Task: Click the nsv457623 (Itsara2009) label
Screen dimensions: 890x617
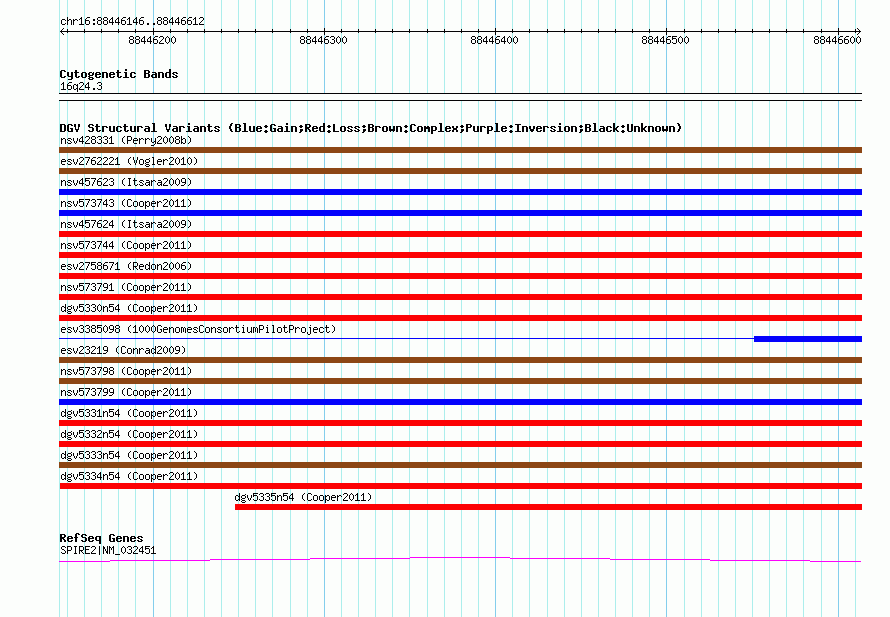Action: pyautogui.click(x=126, y=182)
